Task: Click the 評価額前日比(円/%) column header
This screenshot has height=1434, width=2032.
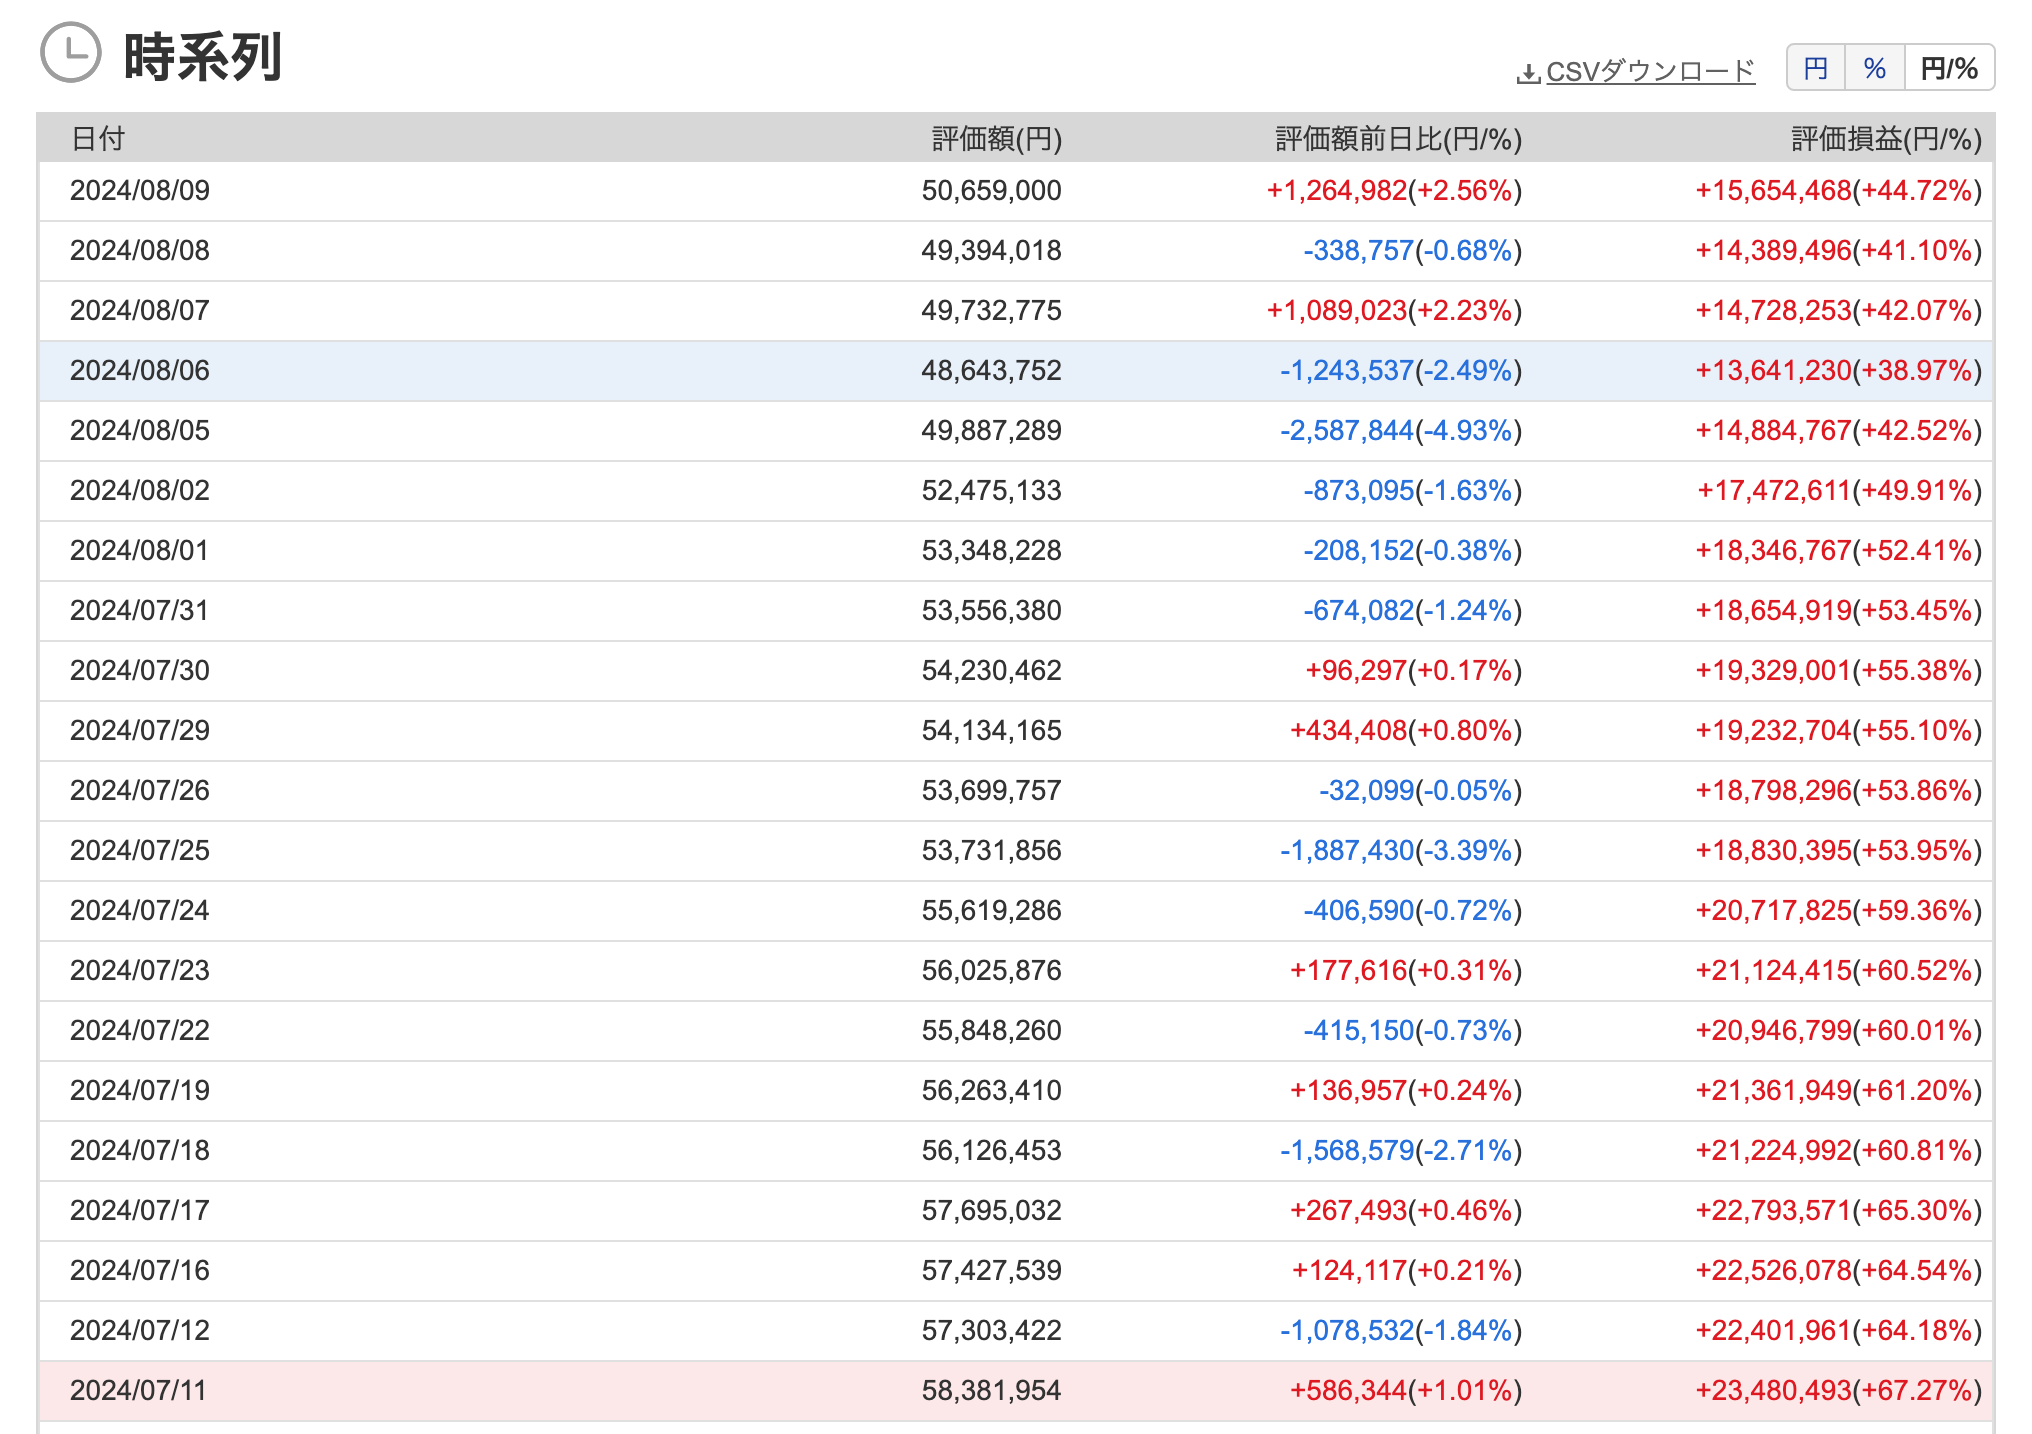Action: pyautogui.click(x=1399, y=138)
